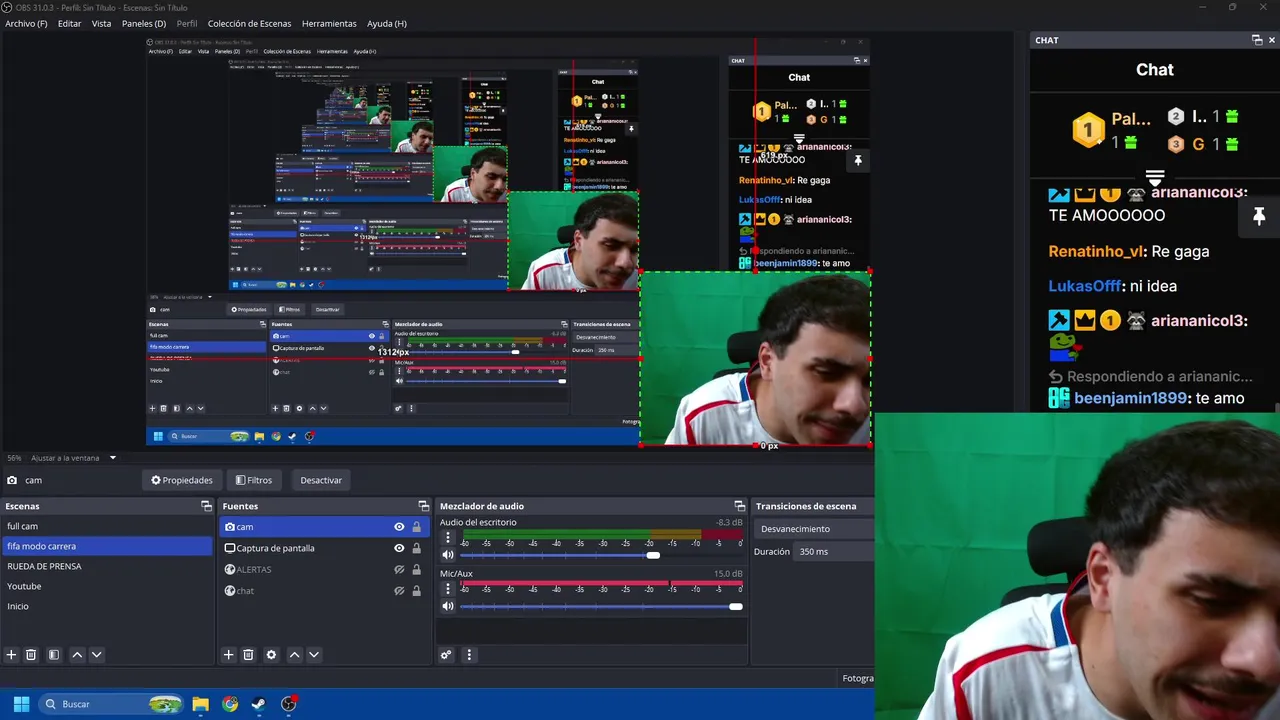
Task: Add a new scene with plus icon
Action: click(12, 655)
